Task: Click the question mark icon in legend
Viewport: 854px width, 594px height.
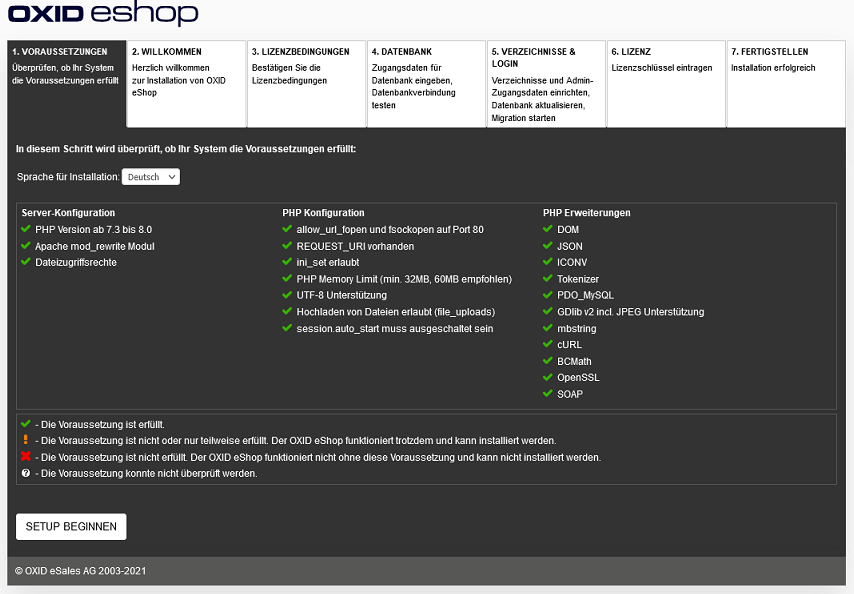Action: pyautogui.click(x=26, y=473)
